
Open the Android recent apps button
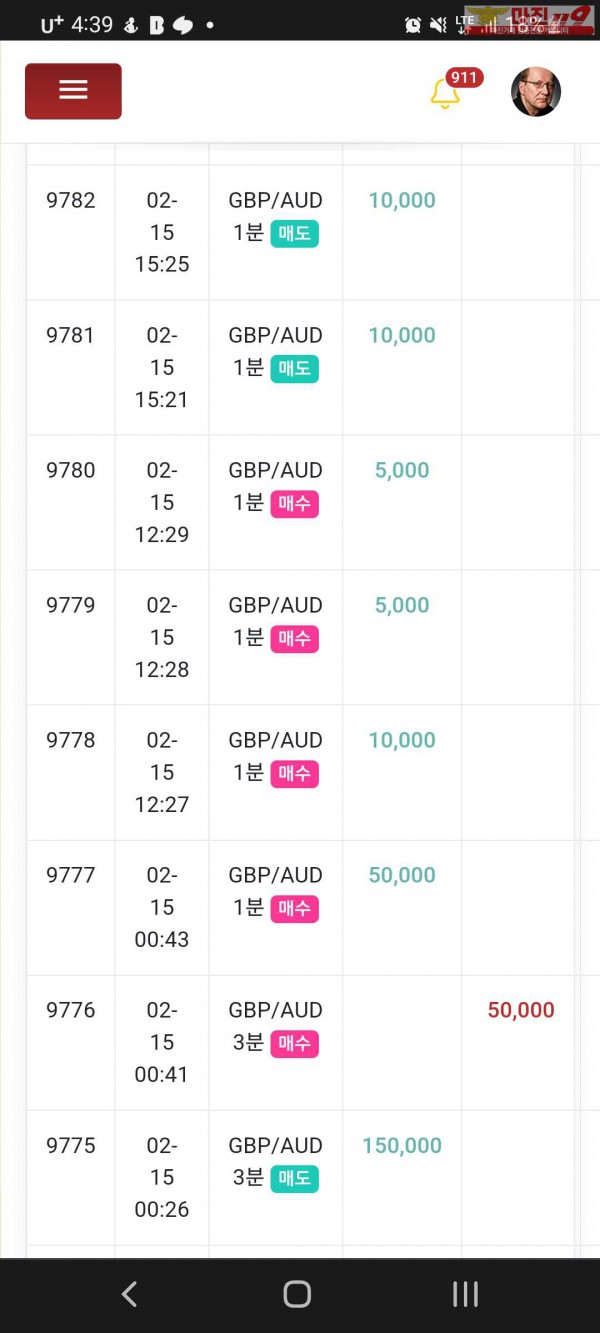(465, 1294)
